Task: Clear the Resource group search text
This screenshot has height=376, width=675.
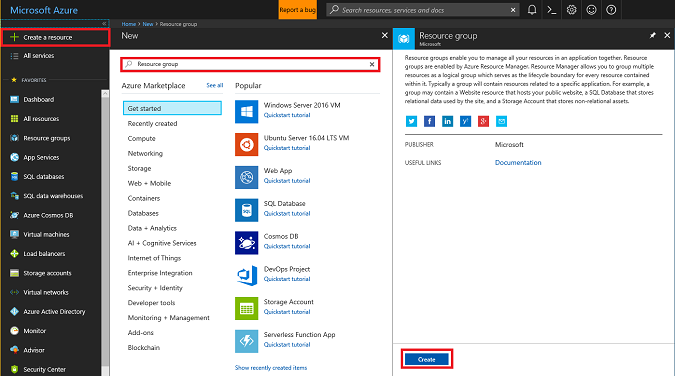Action: [x=372, y=64]
